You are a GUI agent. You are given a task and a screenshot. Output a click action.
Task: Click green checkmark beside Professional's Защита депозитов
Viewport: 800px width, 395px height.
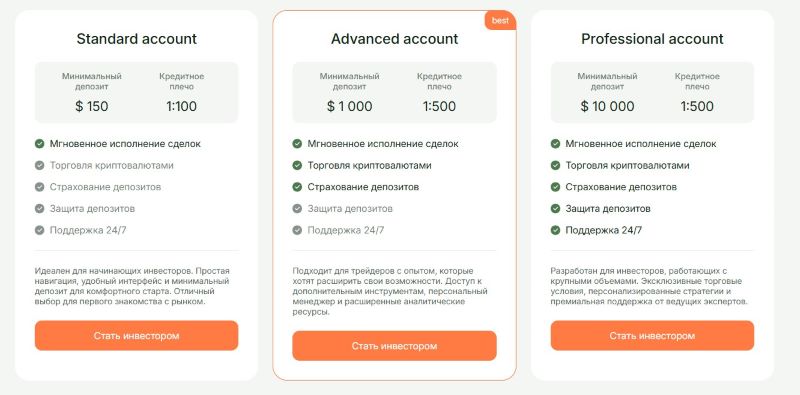point(556,209)
